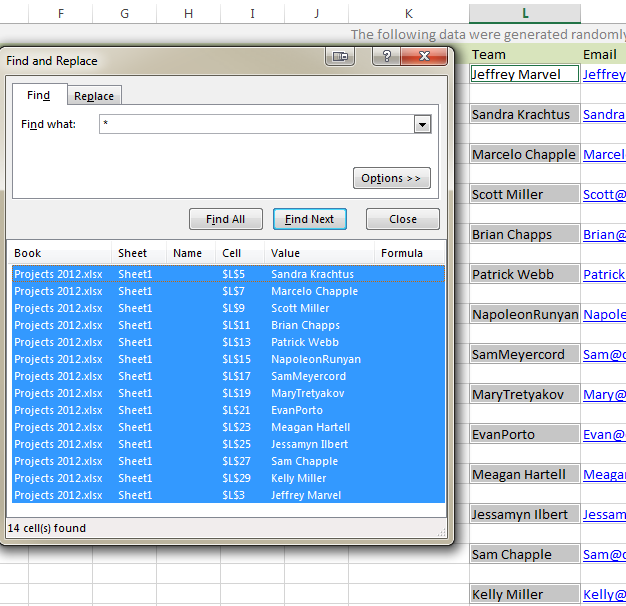The image size is (626, 606).
Task: Click the help question mark button in dialog
Action: pyautogui.click(x=386, y=57)
